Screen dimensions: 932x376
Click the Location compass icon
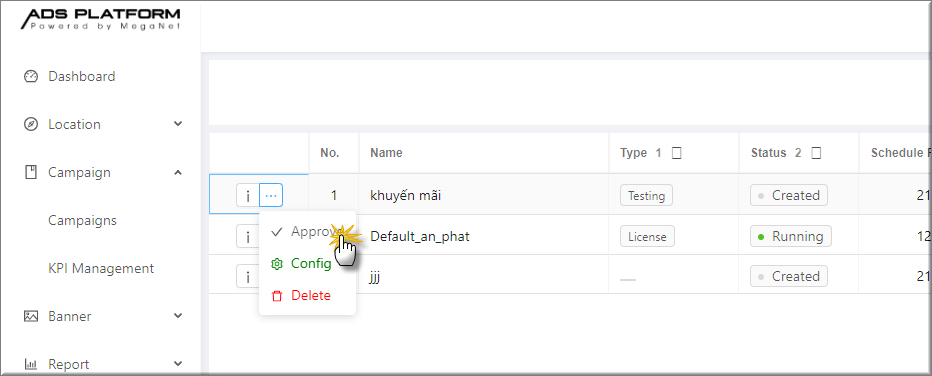click(x=30, y=125)
